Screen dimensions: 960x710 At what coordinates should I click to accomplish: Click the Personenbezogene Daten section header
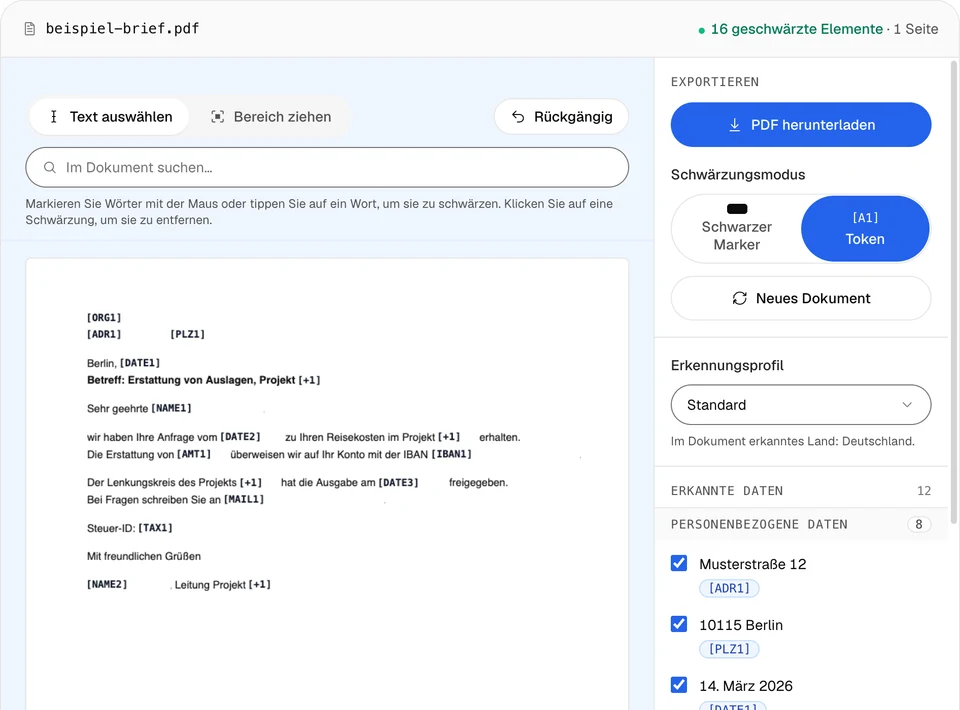click(x=801, y=525)
